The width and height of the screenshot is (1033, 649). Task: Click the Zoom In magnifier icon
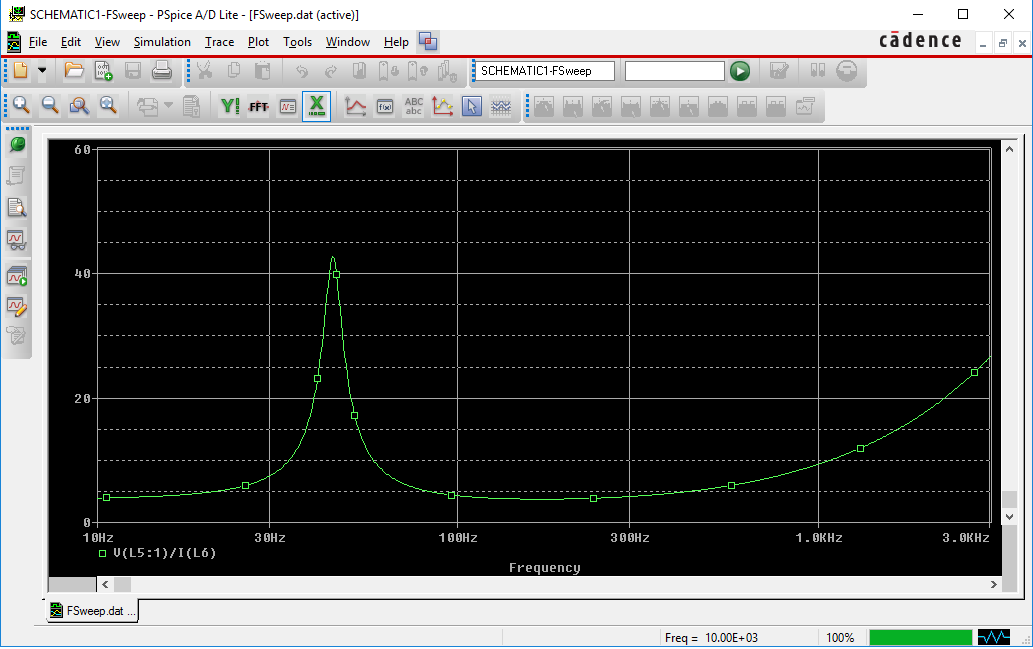[x=21, y=105]
